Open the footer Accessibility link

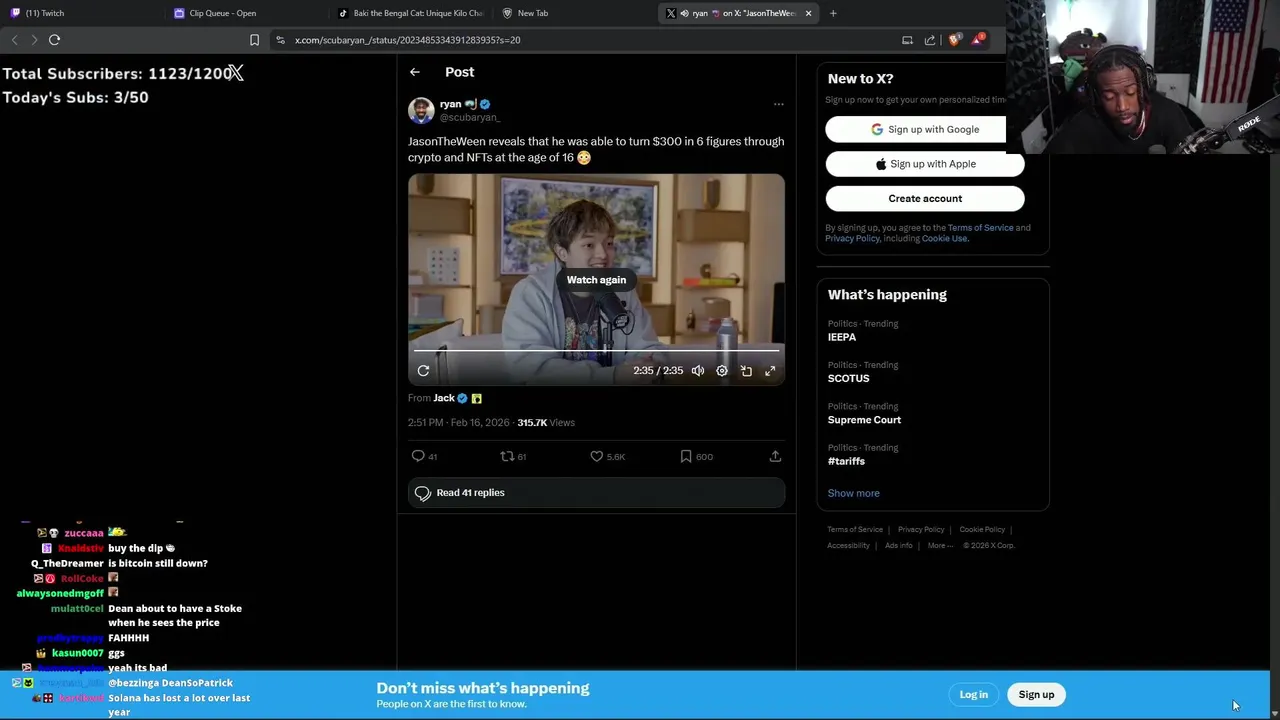(848, 546)
